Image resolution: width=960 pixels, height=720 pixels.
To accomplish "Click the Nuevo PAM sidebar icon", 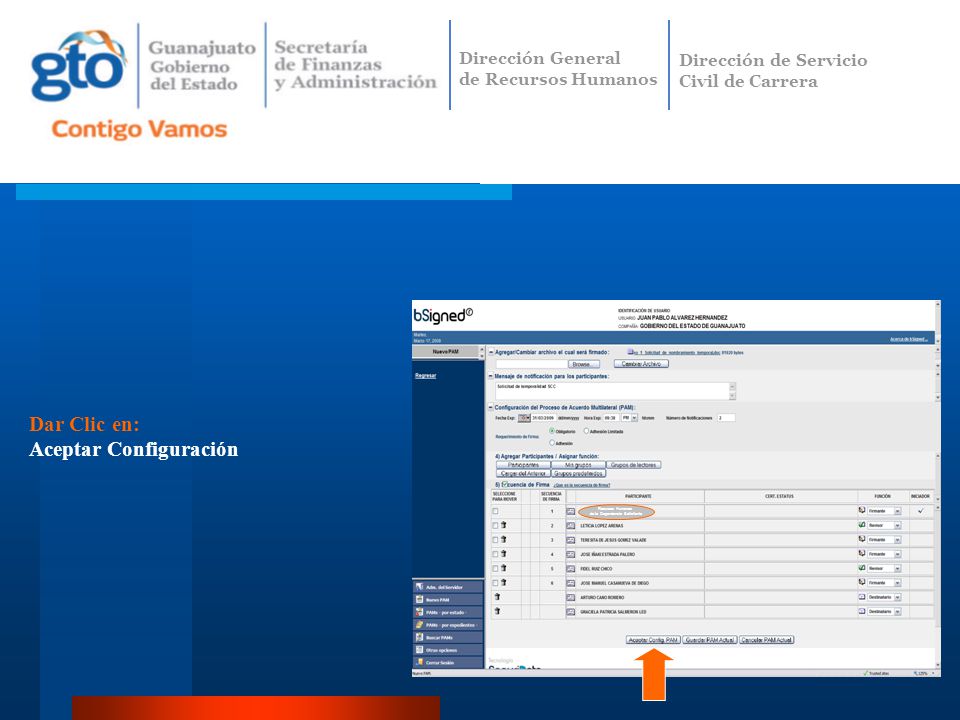I will coord(419,600).
